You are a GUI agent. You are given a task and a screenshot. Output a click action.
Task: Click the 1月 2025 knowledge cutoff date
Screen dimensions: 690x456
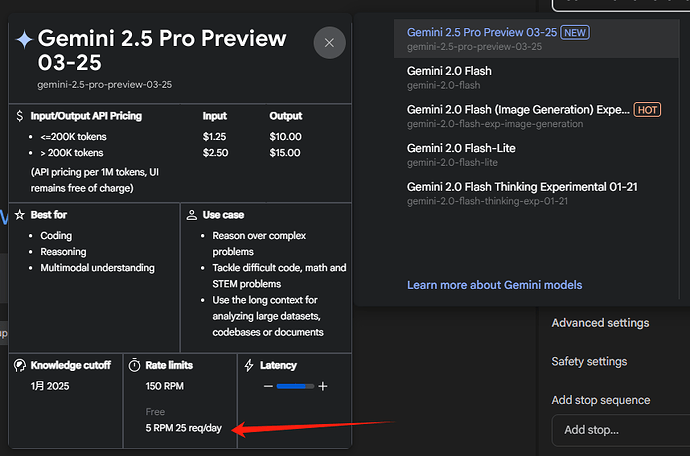point(50,386)
